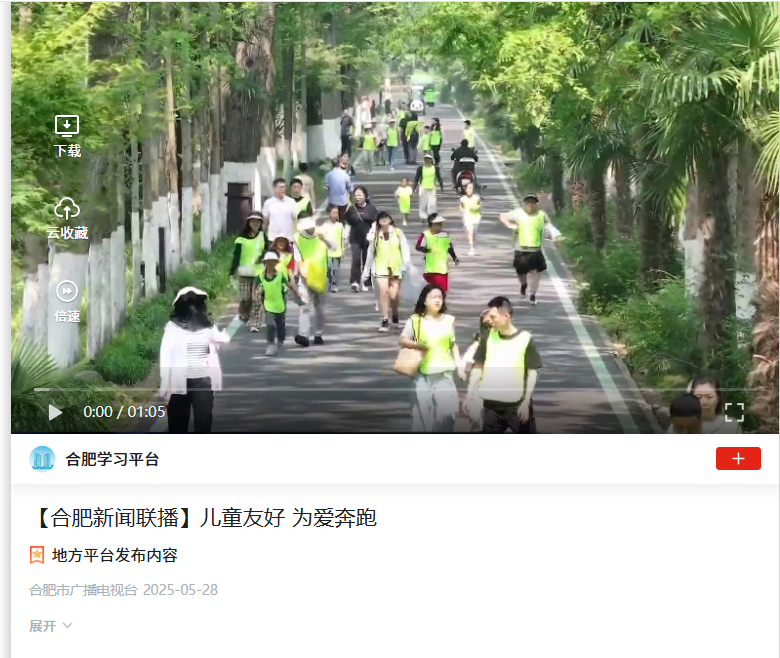This screenshot has height=658, width=780.
Task: Click the 倍速 text label
Action: 67,316
